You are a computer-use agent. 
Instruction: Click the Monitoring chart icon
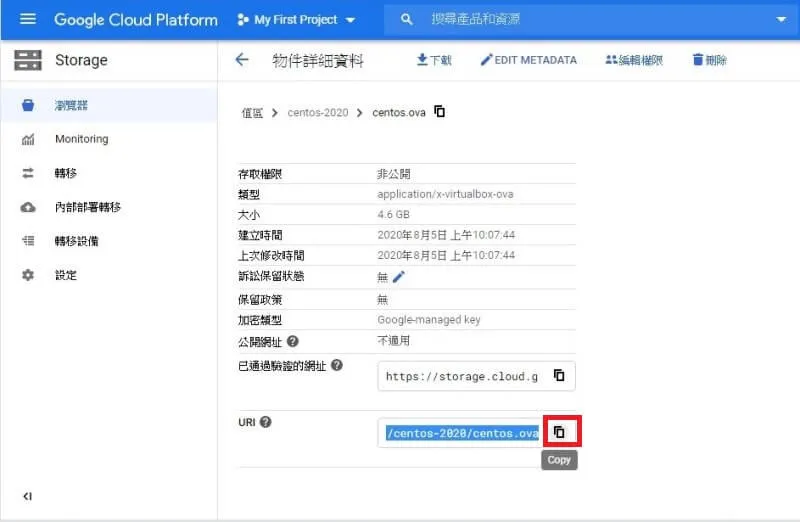tap(28, 139)
